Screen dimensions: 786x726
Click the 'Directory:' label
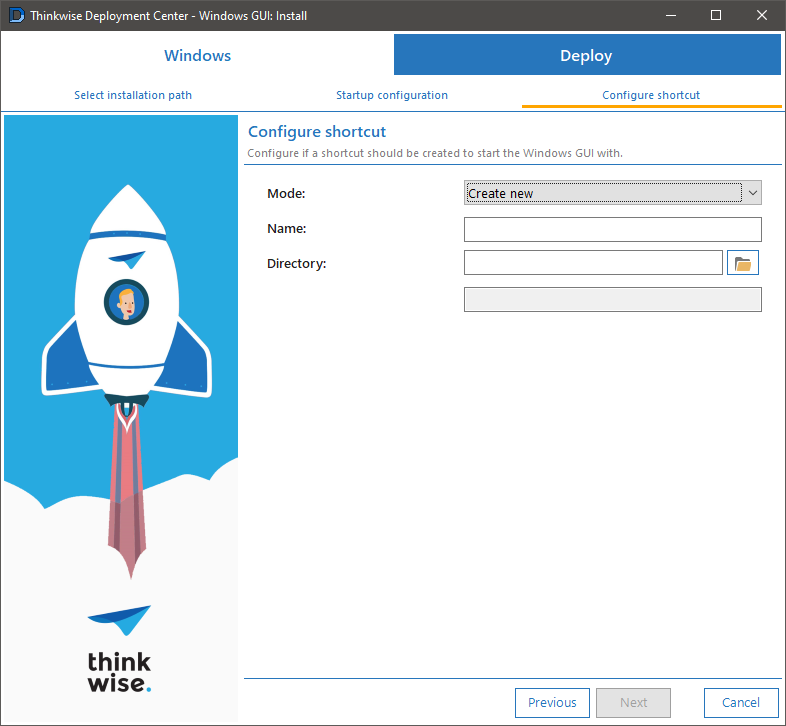[296, 264]
